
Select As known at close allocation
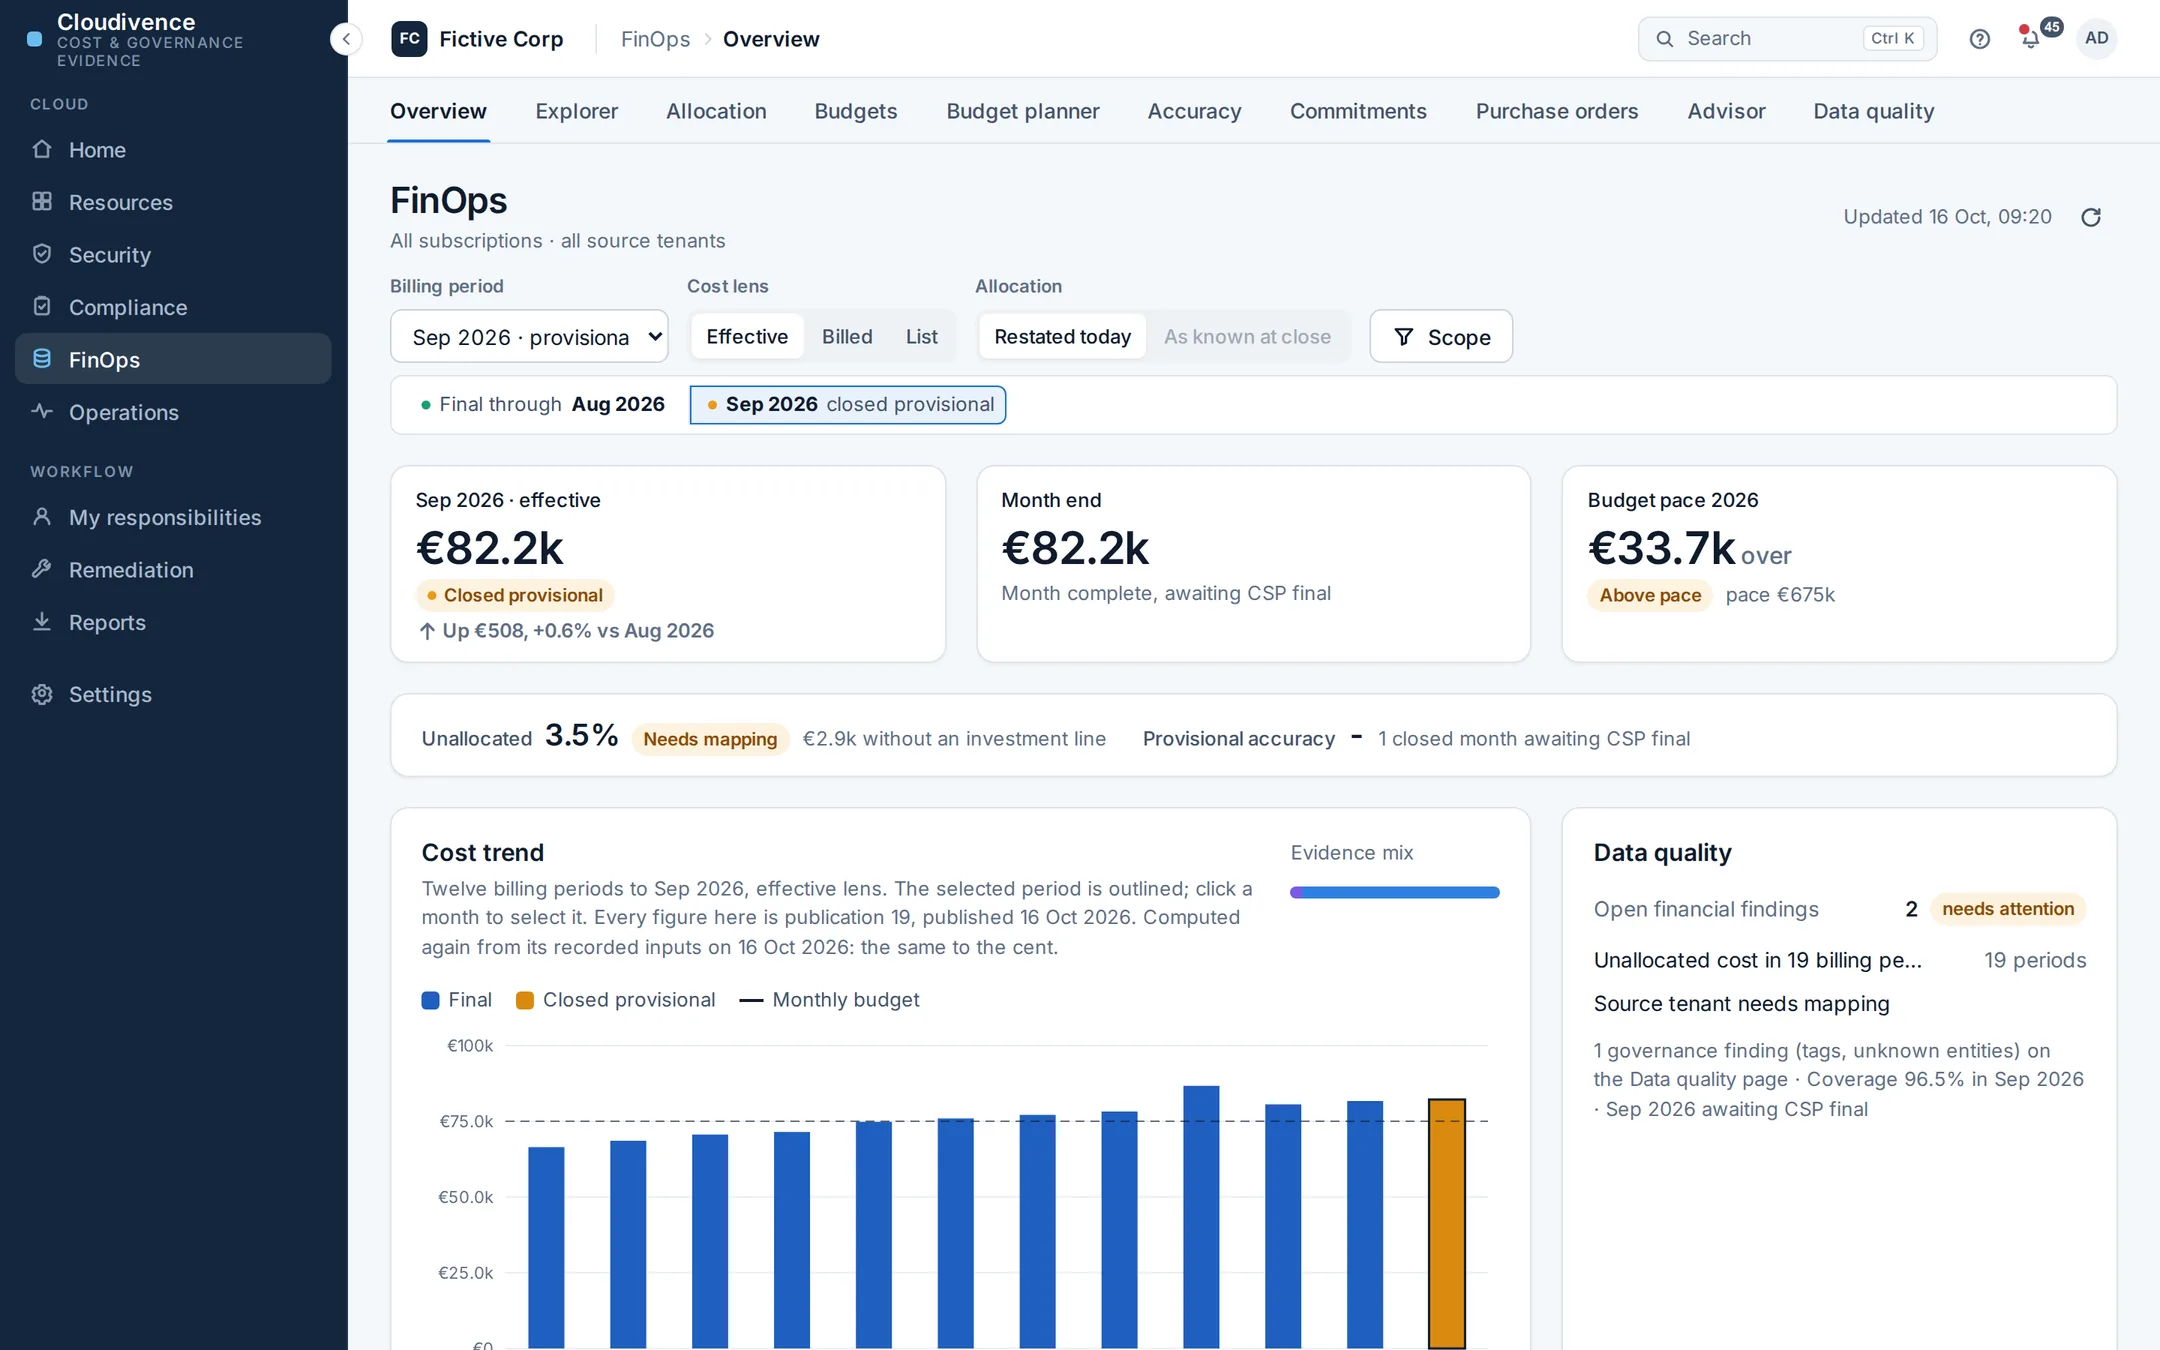pyautogui.click(x=1247, y=337)
